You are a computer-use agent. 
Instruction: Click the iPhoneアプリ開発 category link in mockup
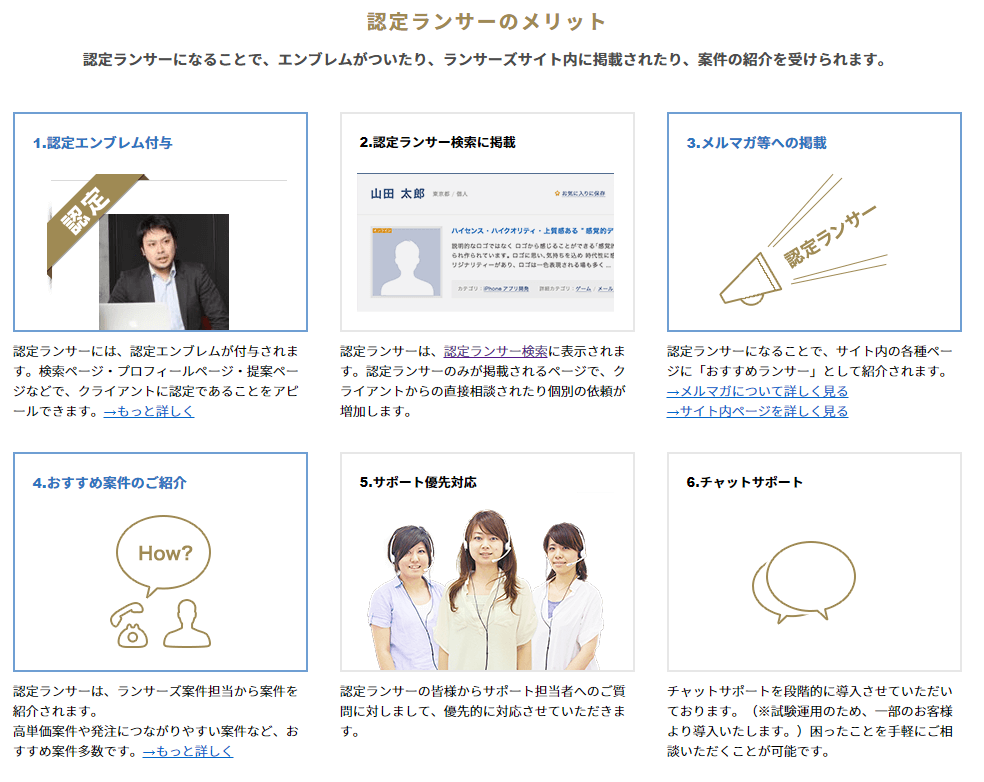click(506, 289)
